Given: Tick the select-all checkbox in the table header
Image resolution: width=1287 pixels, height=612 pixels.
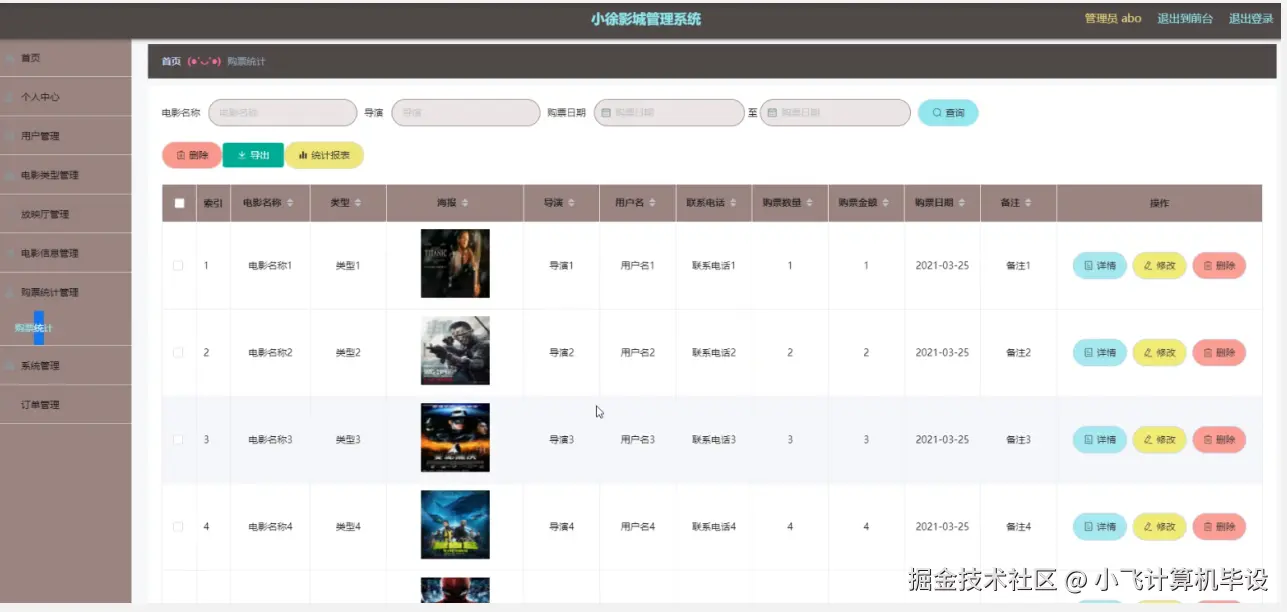Looking at the screenshot, I should pos(179,203).
